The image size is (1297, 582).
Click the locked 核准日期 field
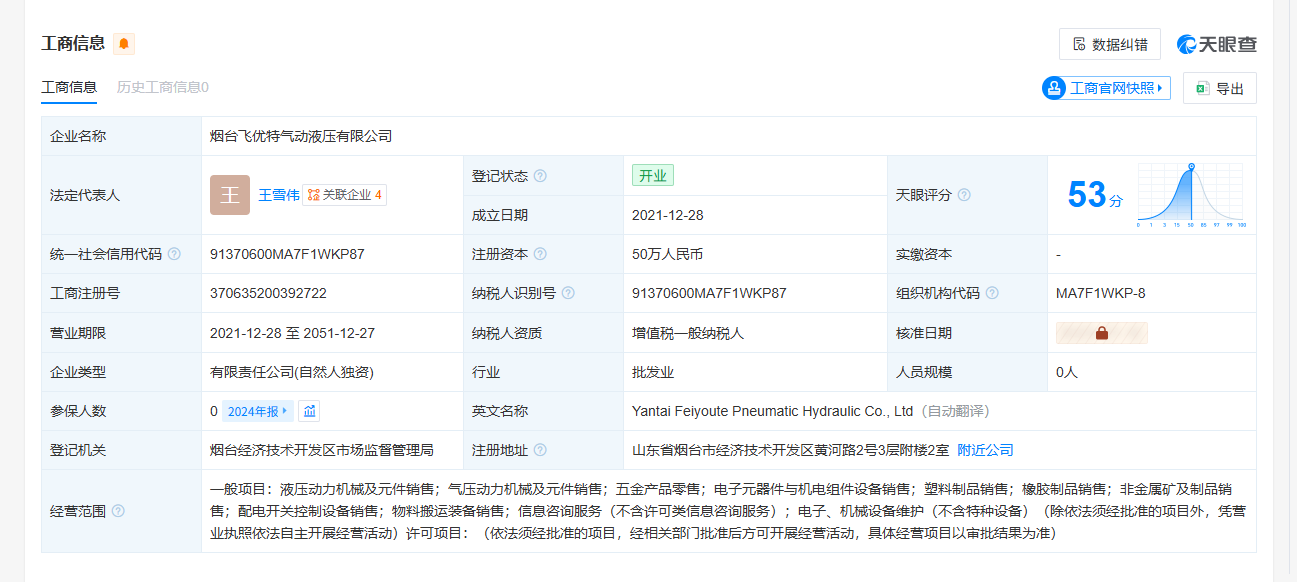[1101, 333]
